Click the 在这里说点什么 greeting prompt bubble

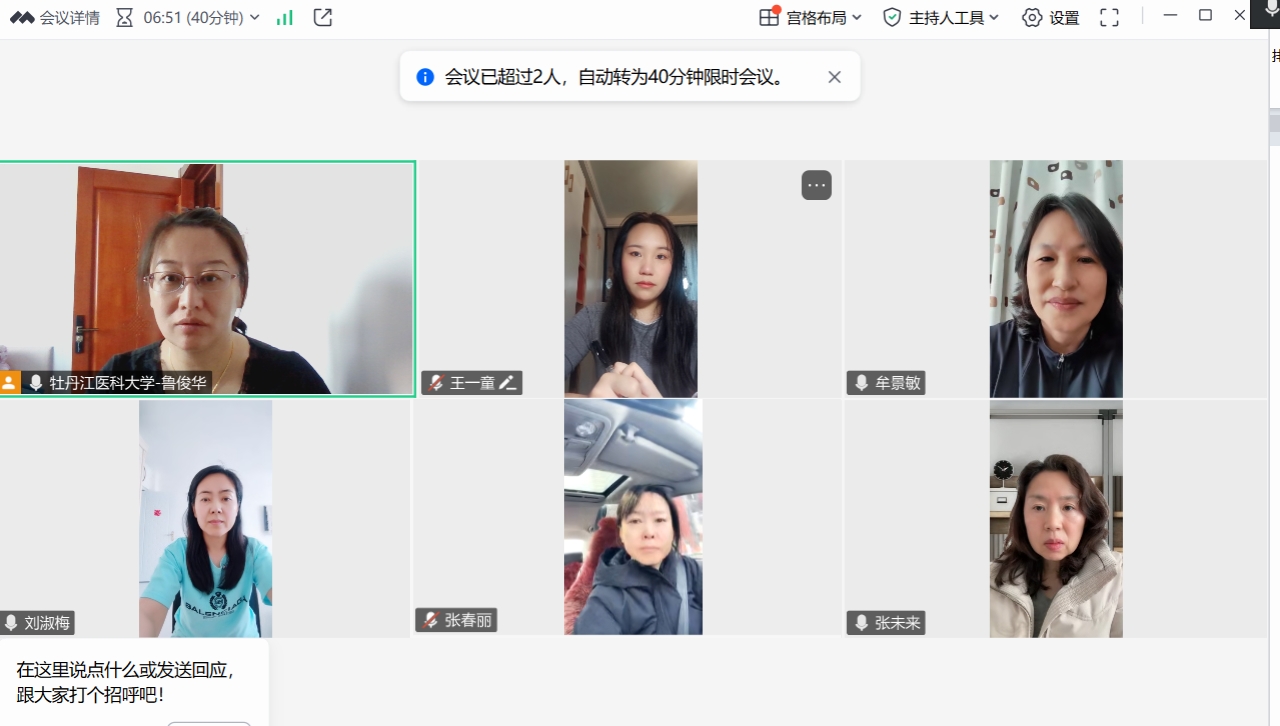pyautogui.click(x=125, y=681)
